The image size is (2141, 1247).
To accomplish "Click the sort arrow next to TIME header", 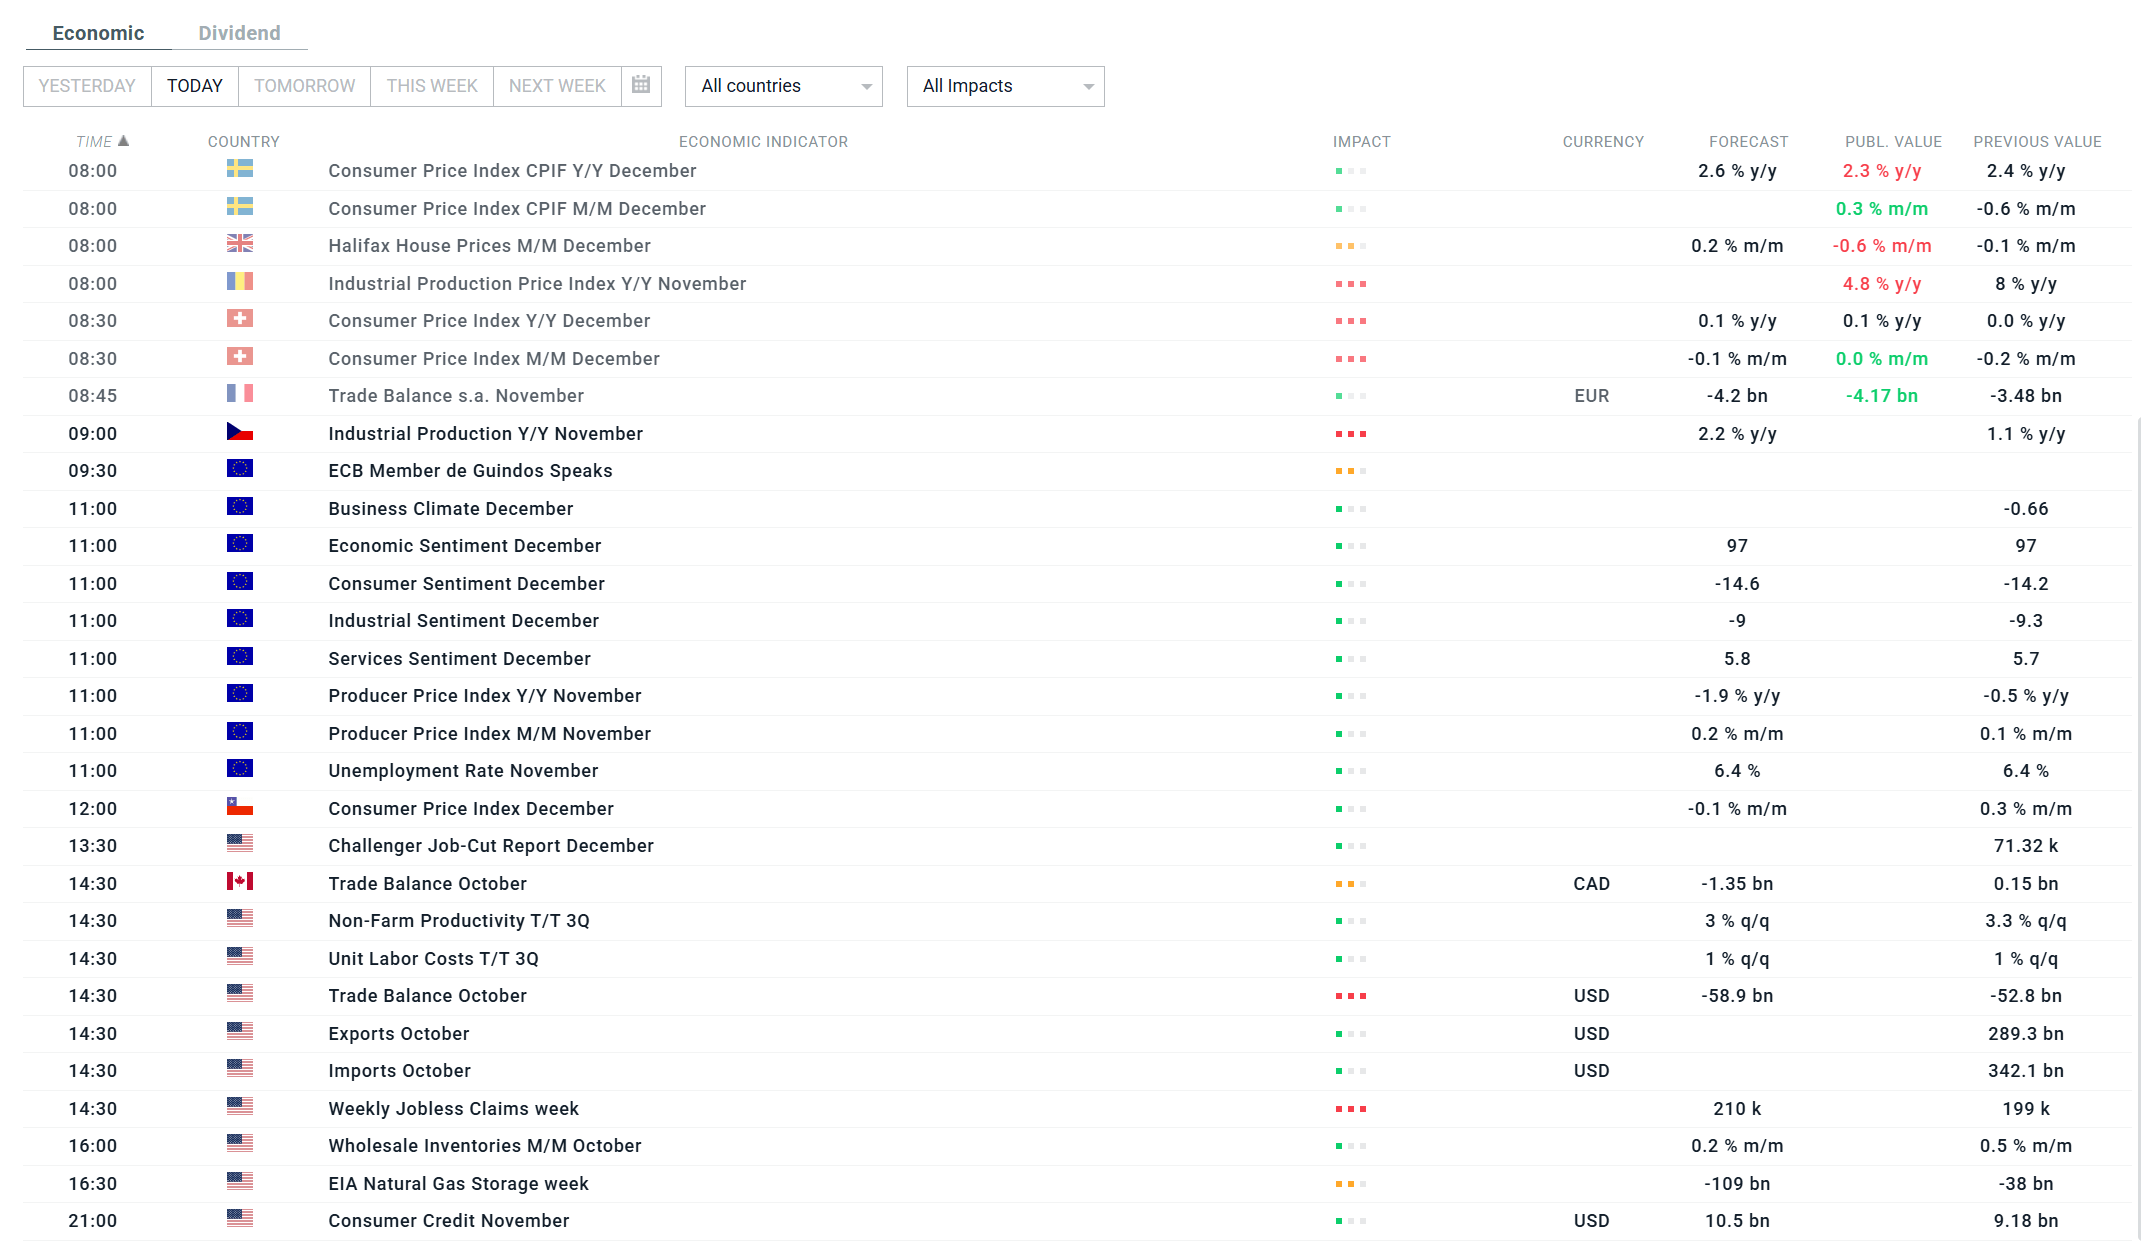I will 124,141.
